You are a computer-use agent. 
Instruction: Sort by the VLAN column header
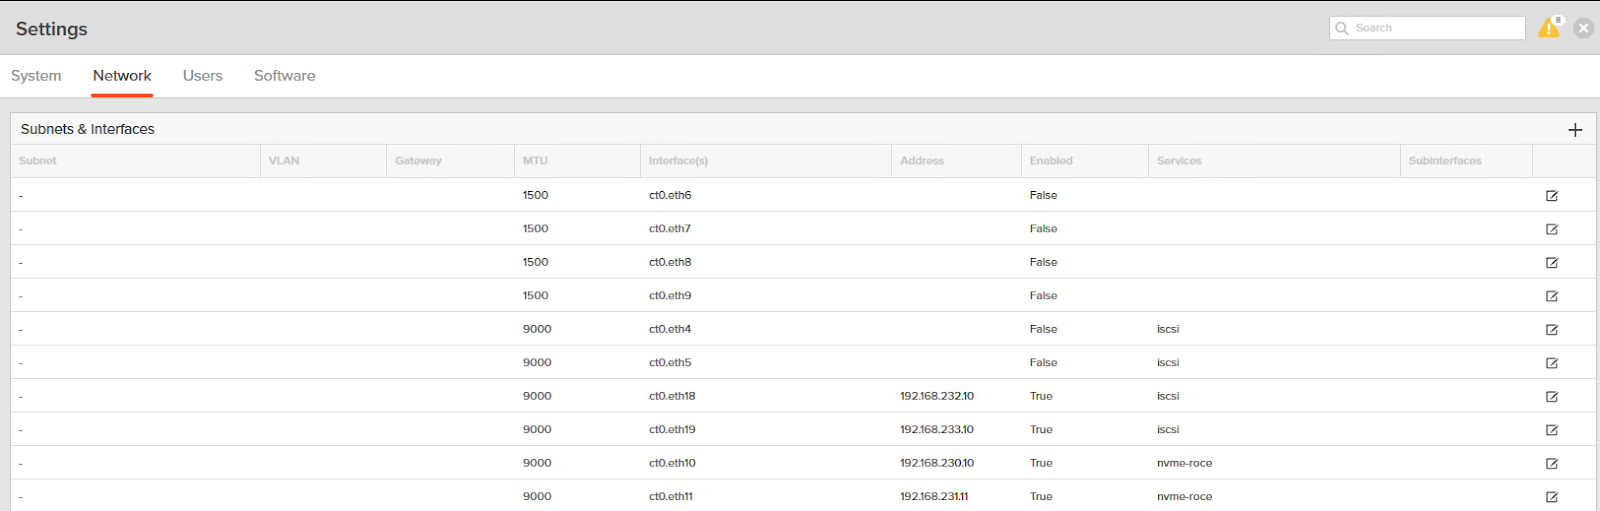(x=284, y=161)
